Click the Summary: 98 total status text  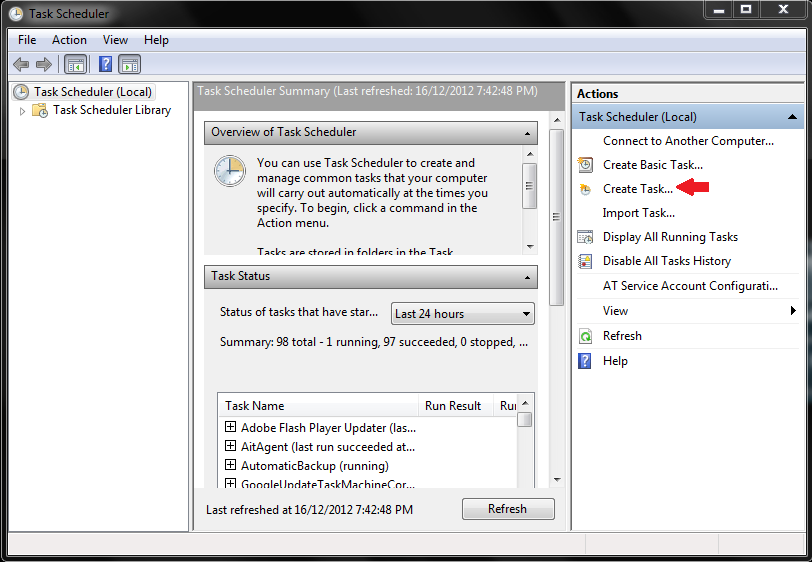pyautogui.click(x=374, y=342)
